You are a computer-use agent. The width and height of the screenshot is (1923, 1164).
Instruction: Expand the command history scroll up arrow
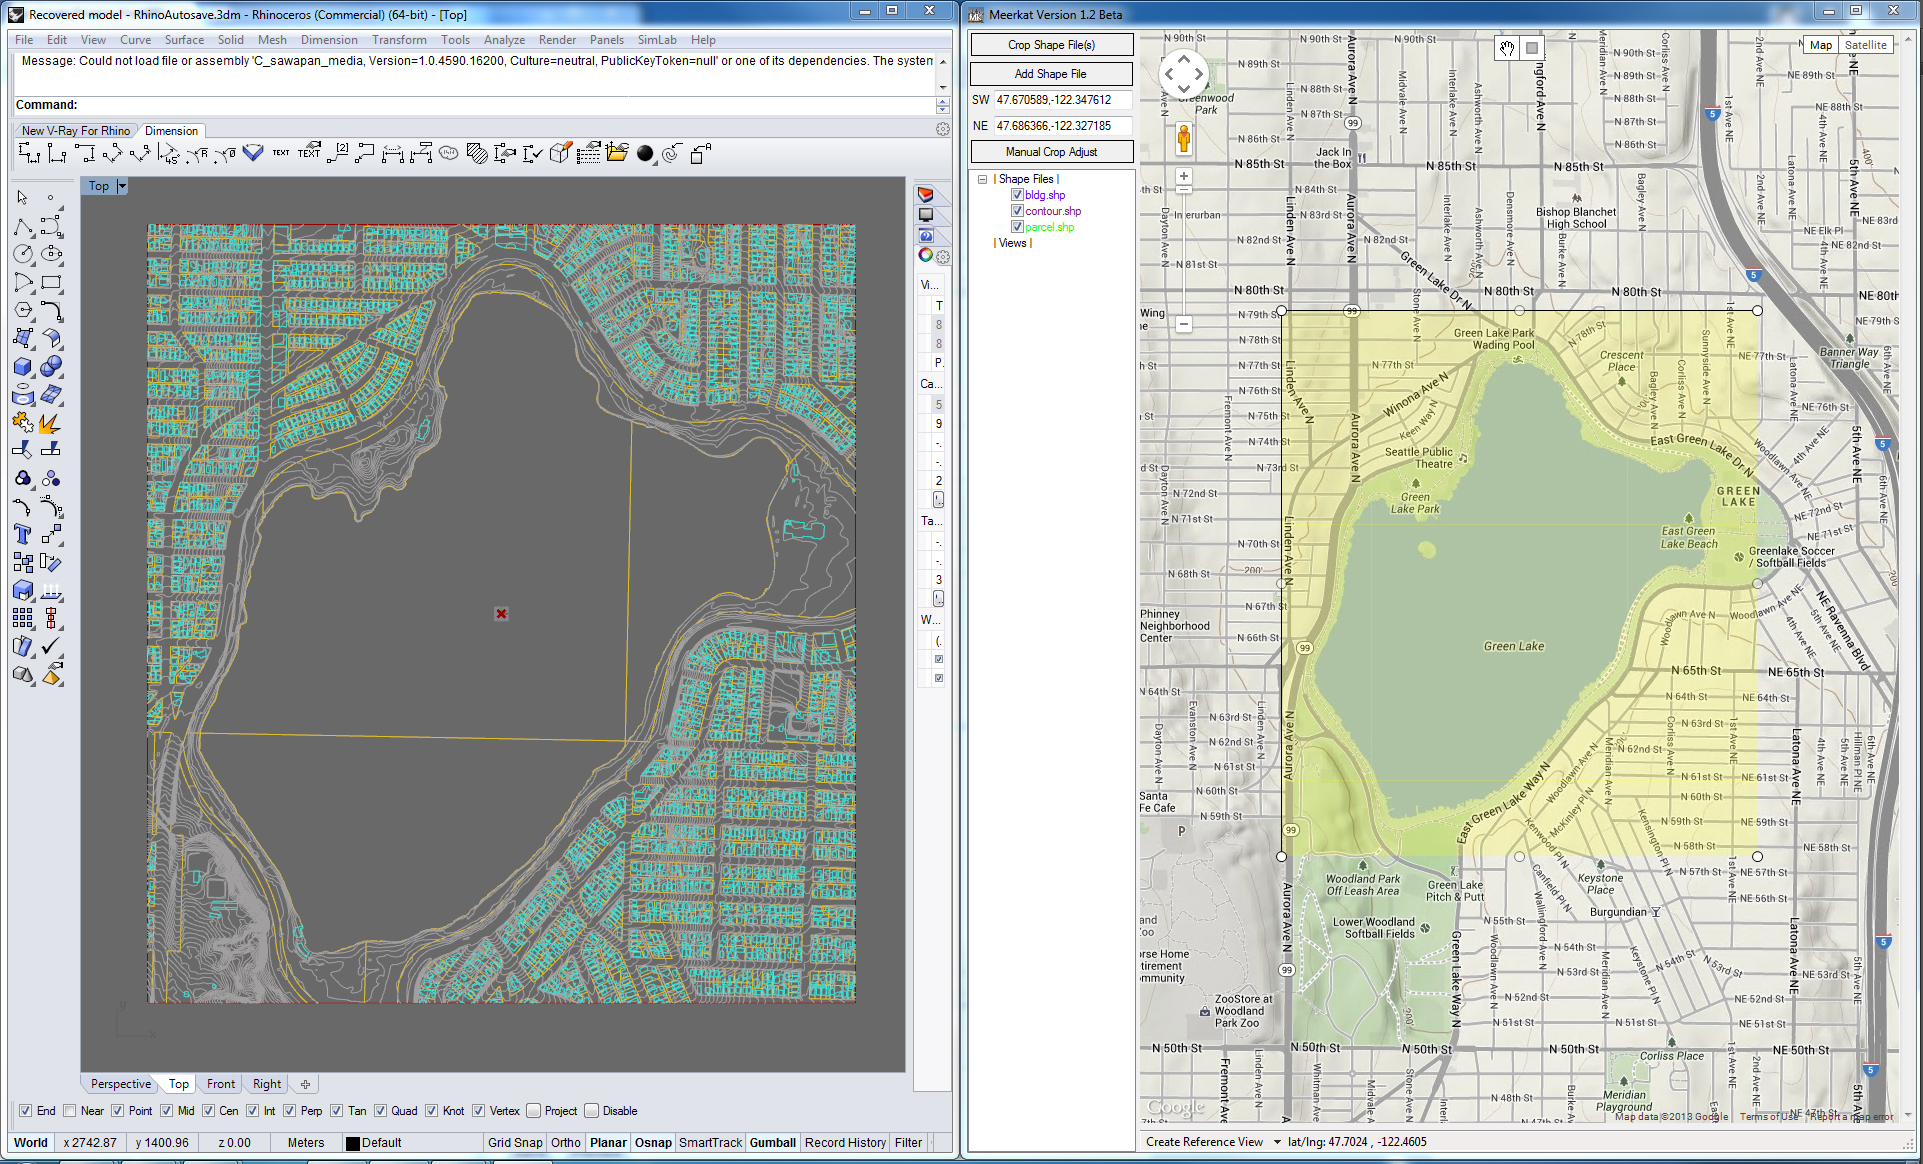click(x=942, y=62)
